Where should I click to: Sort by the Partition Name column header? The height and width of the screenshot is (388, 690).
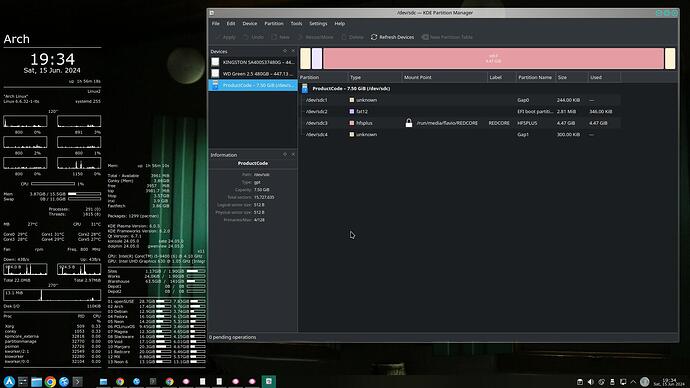click(x=536, y=77)
